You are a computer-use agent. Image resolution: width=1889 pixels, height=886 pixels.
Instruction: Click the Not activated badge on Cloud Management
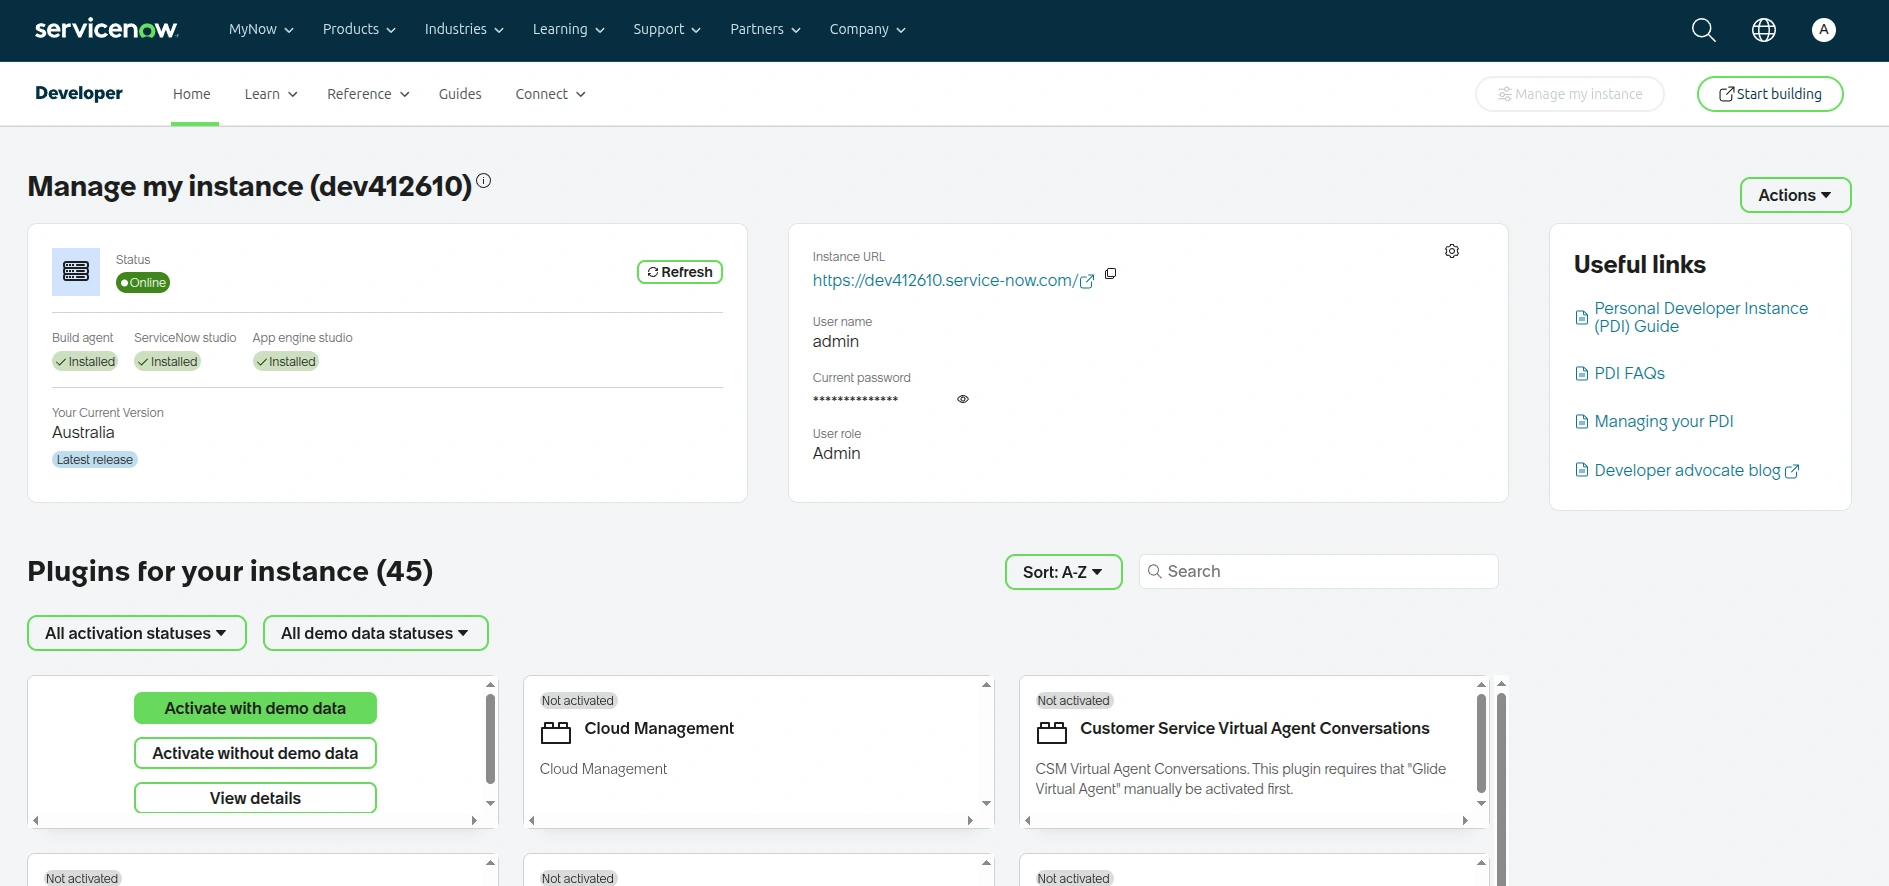578,701
